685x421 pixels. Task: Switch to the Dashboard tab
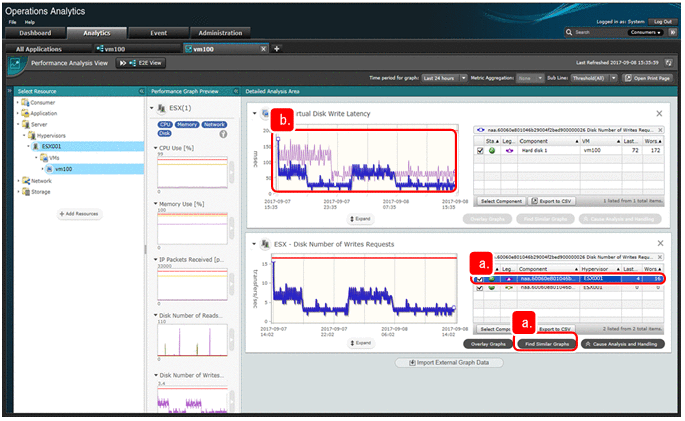36,33
